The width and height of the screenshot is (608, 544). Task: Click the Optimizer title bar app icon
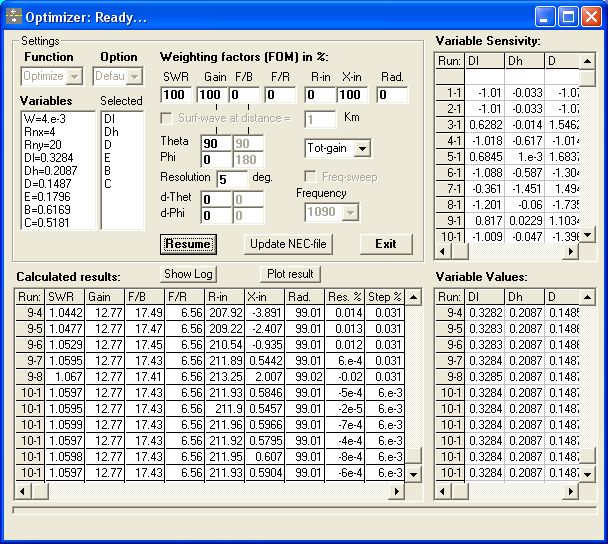(x=14, y=16)
